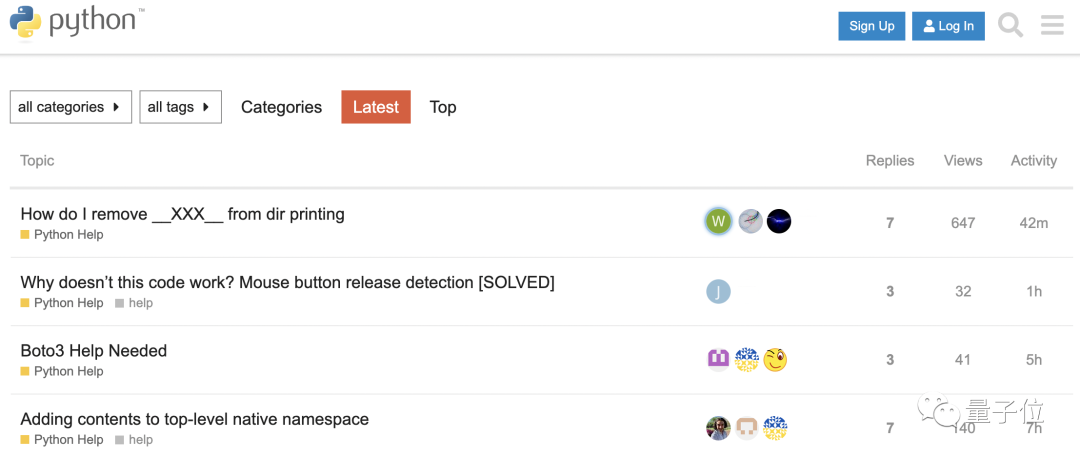The image size is (1080, 459).
Task: Sort topics by Replies column header
Action: [x=890, y=160]
